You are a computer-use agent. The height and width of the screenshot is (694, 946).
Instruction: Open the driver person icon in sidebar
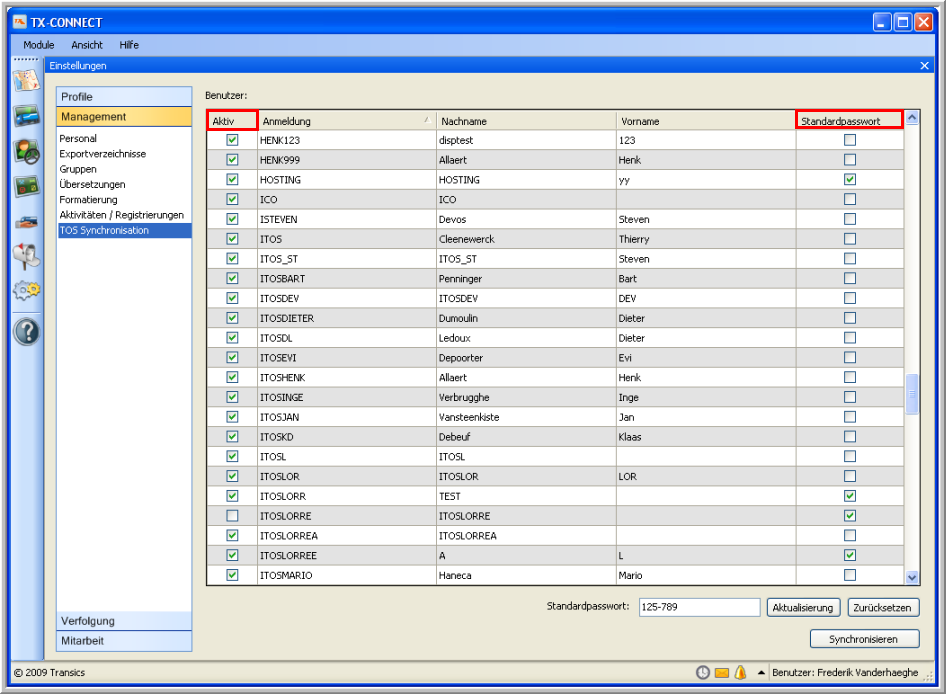coord(27,151)
